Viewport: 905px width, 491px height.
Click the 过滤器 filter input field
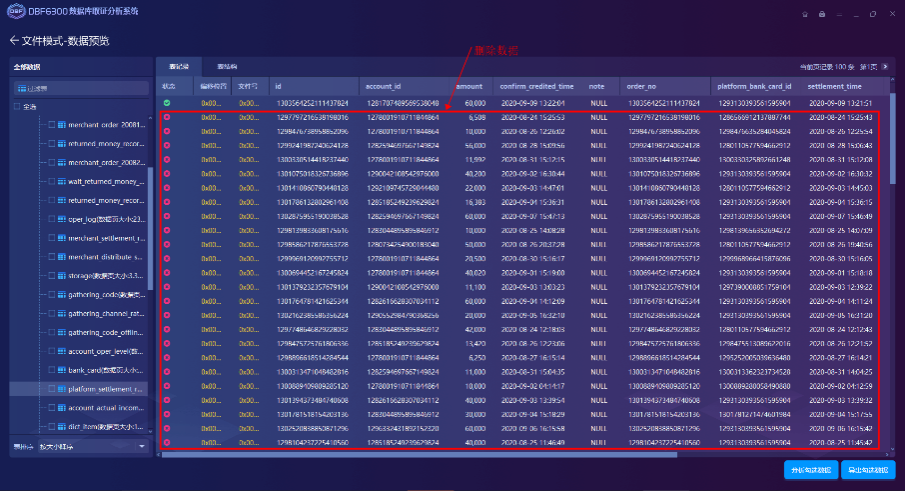(81, 88)
